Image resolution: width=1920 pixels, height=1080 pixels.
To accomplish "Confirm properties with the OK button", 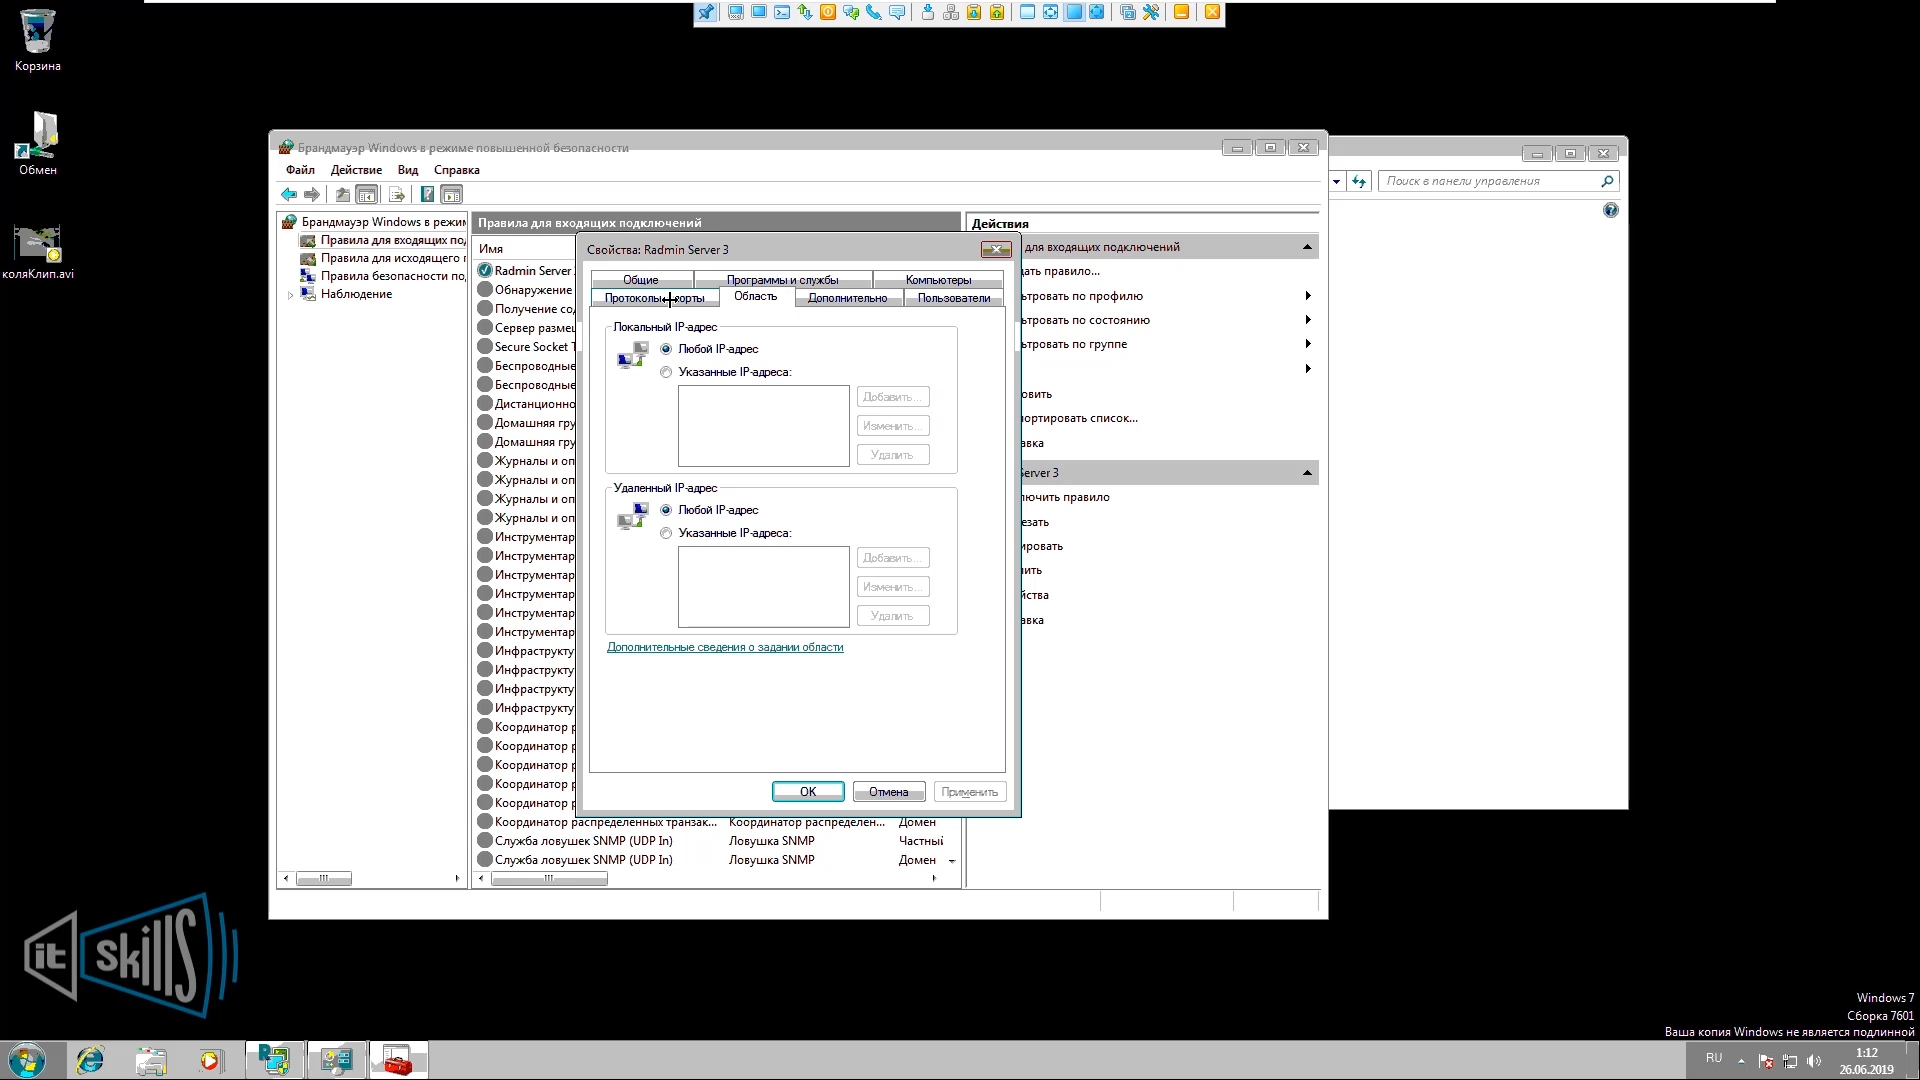I will tap(808, 792).
